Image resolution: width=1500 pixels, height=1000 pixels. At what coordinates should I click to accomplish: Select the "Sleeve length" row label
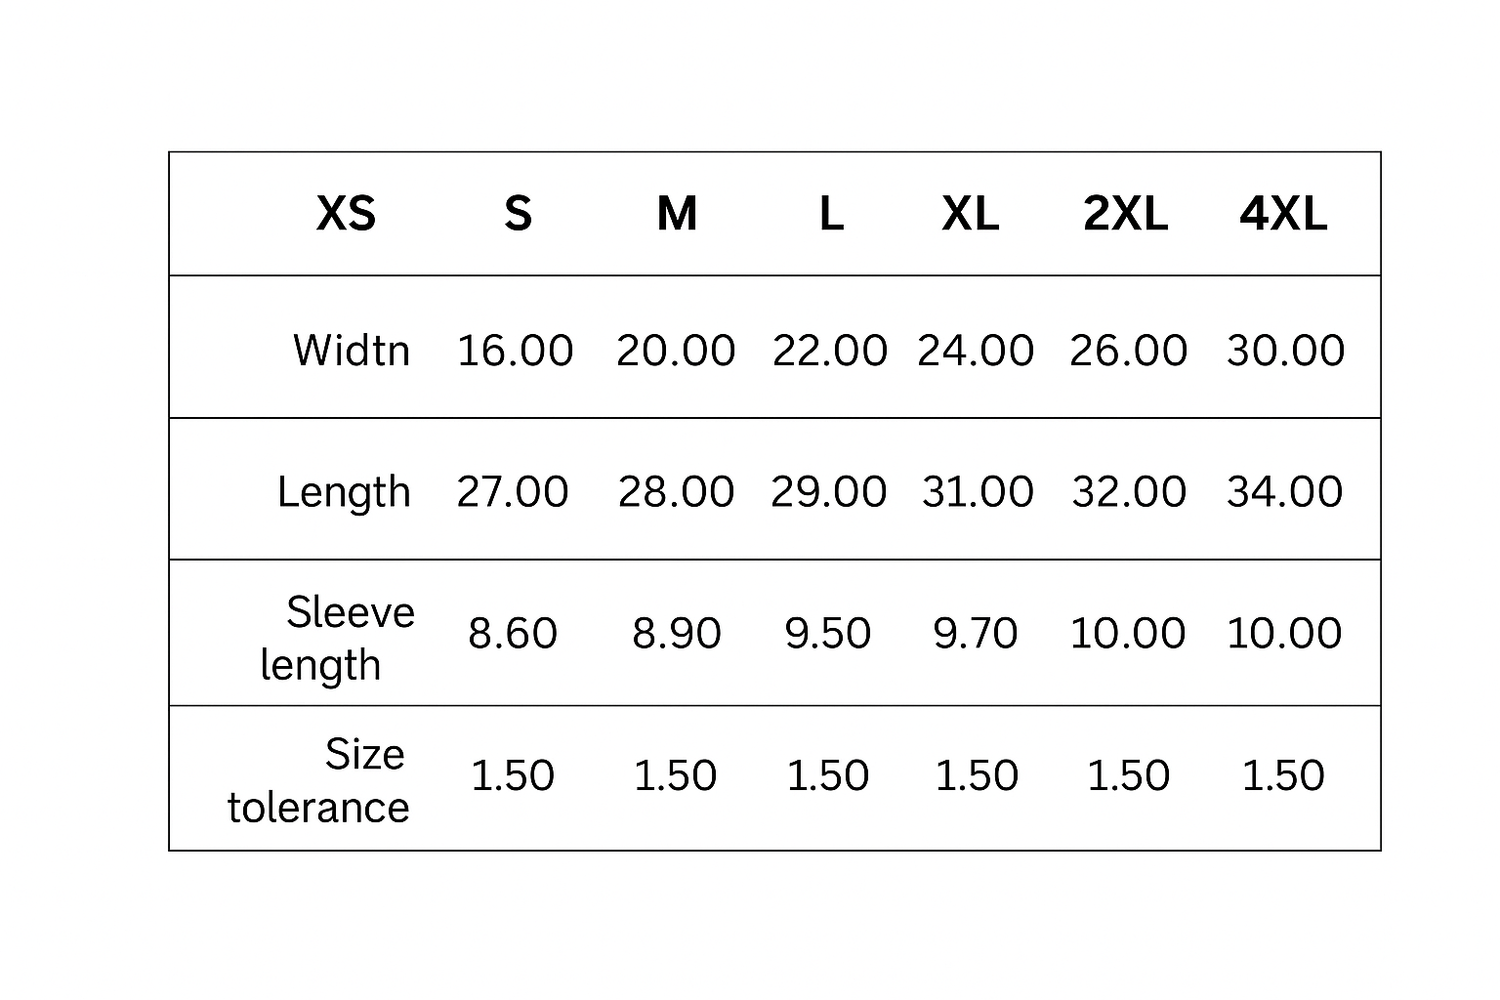tap(337, 638)
